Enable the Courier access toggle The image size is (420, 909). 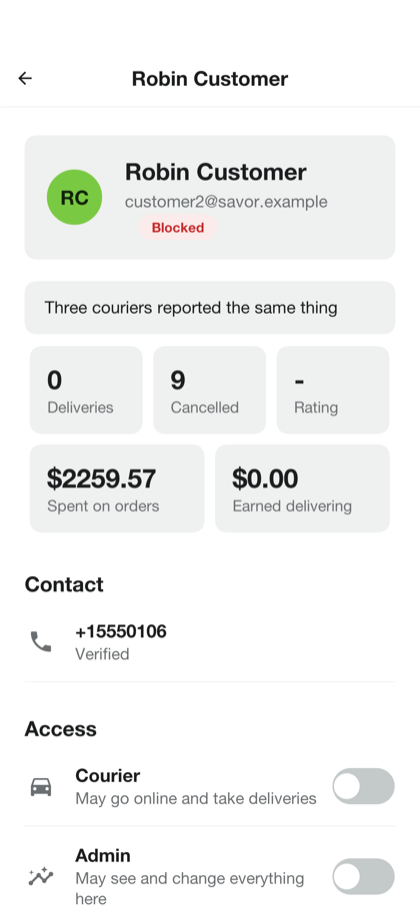click(x=363, y=786)
